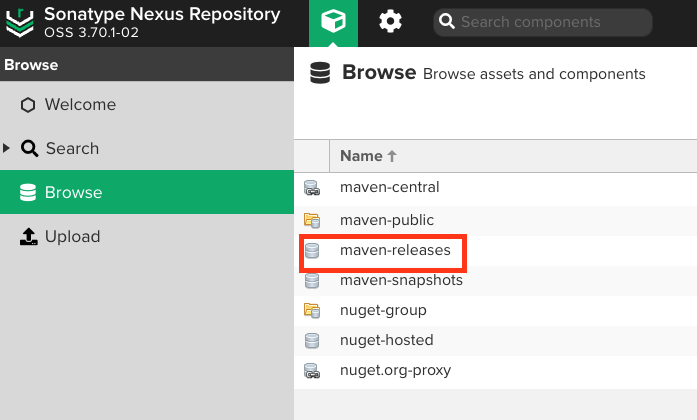This screenshot has height=420, width=697.
Task: Select the Browse sidebar item
Action: pyautogui.click(x=147, y=192)
